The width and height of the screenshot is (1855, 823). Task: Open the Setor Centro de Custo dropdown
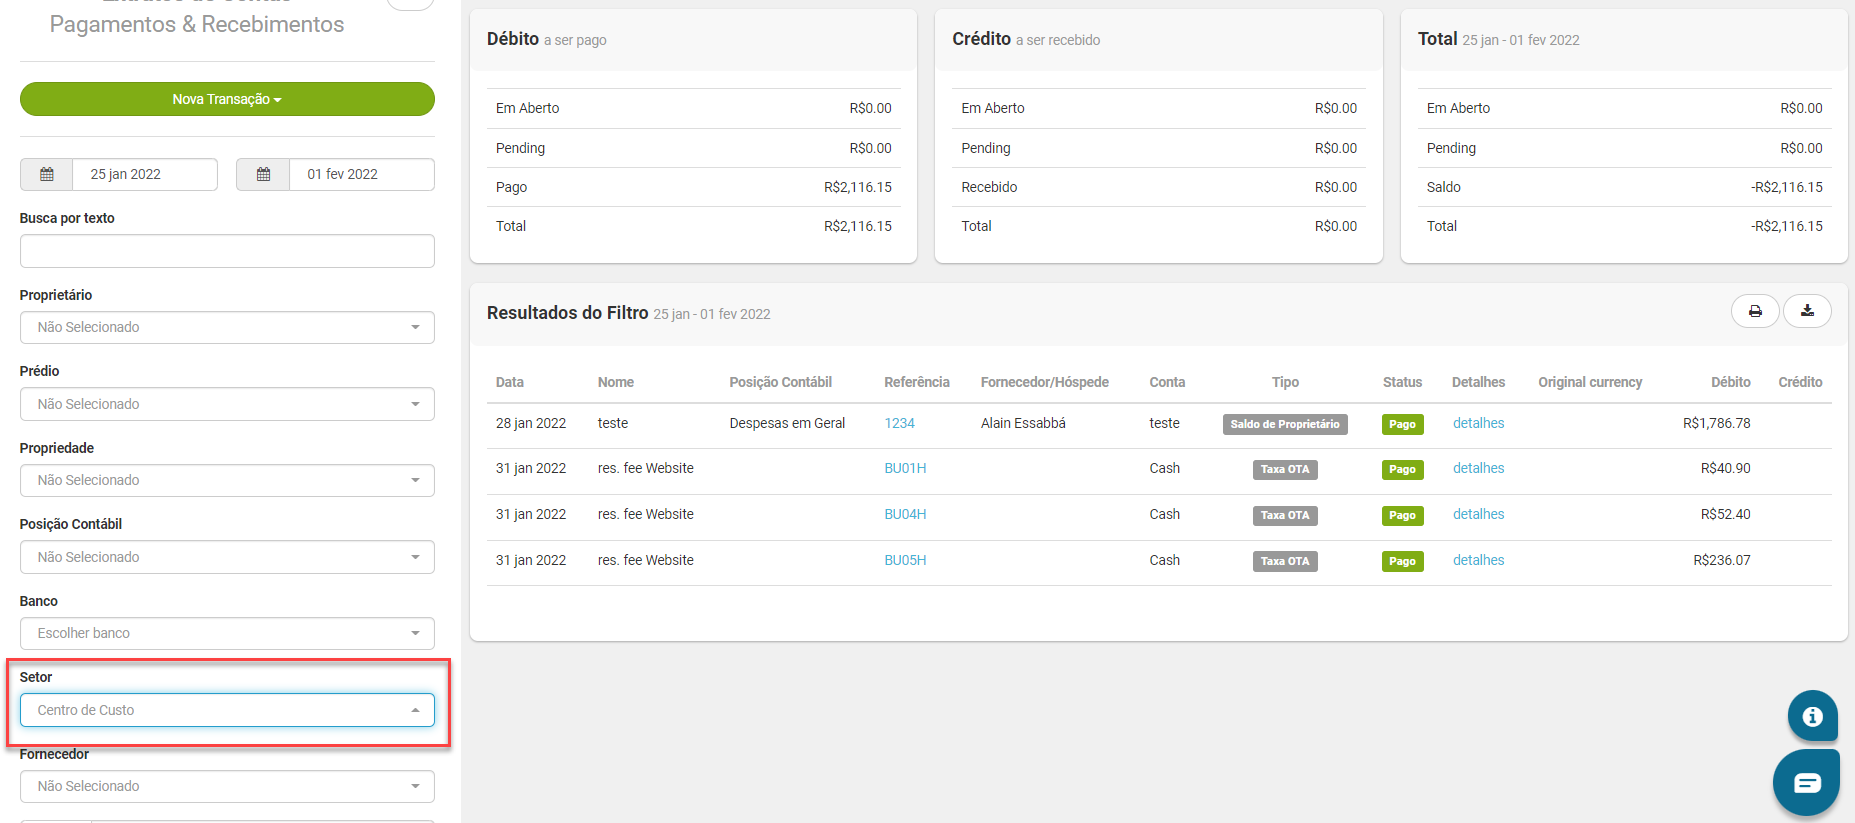[x=227, y=710]
